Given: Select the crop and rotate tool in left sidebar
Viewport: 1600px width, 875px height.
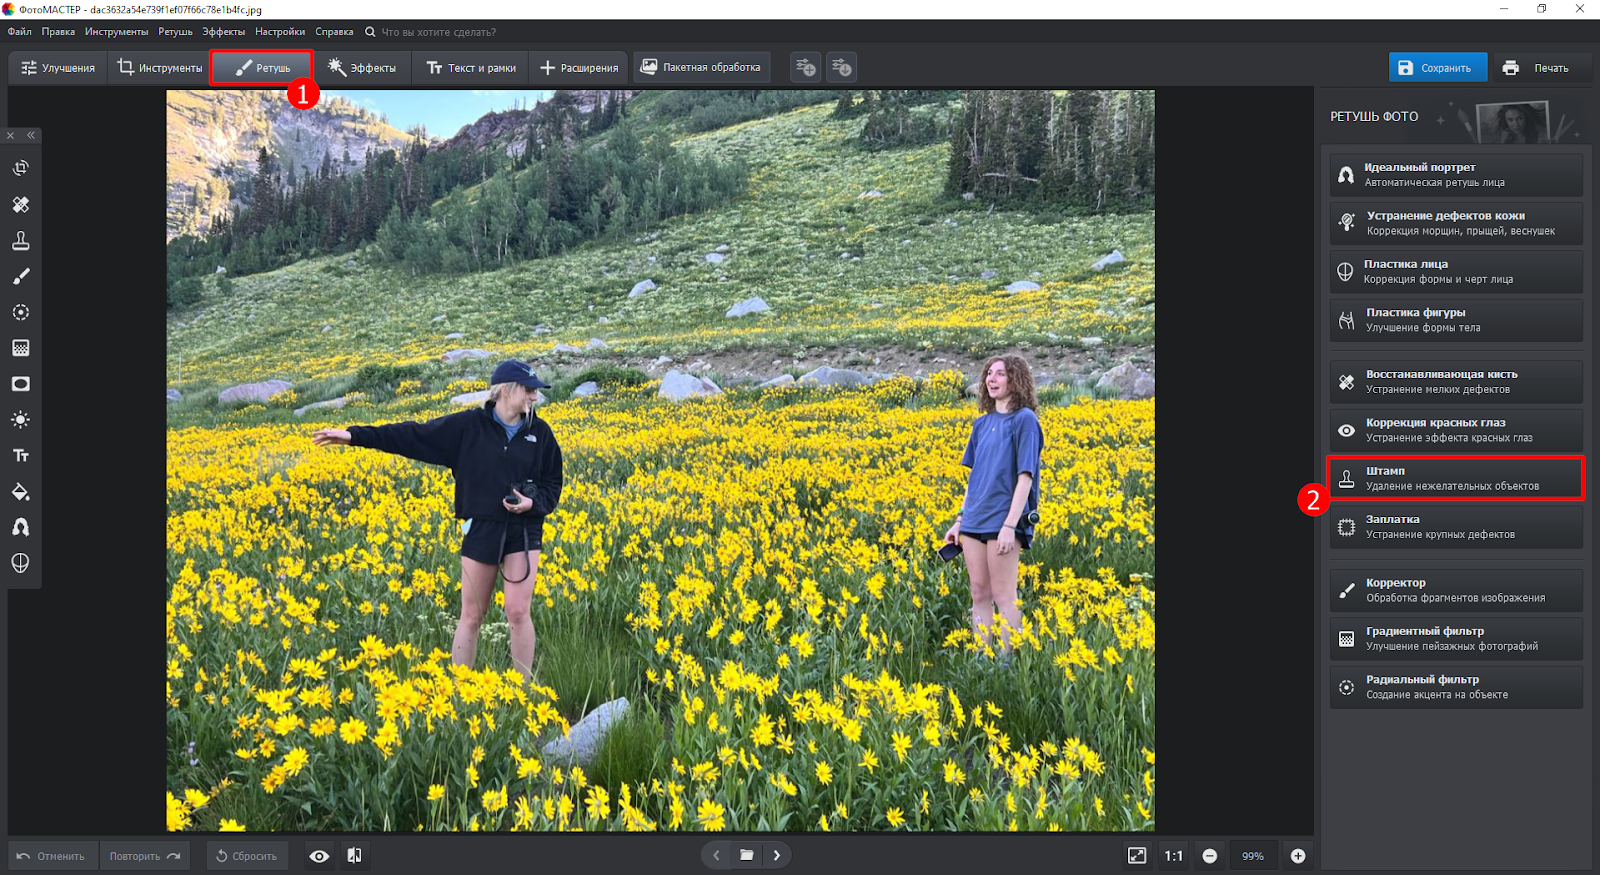Looking at the screenshot, I should point(21,168).
